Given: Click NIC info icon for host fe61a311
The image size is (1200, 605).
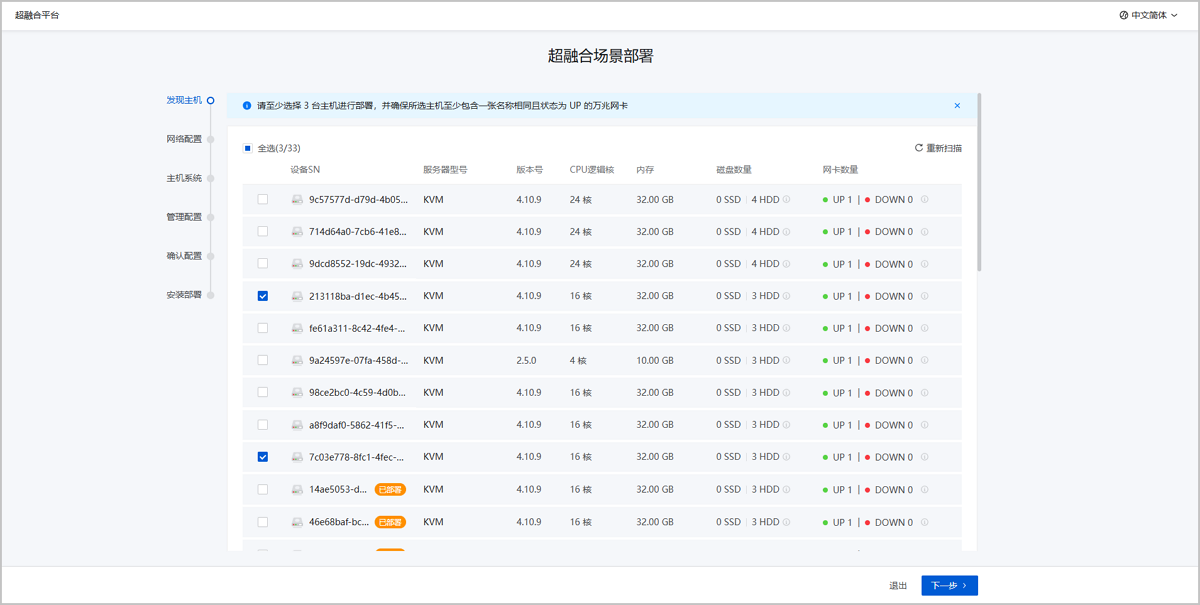Looking at the screenshot, I should (x=924, y=328).
